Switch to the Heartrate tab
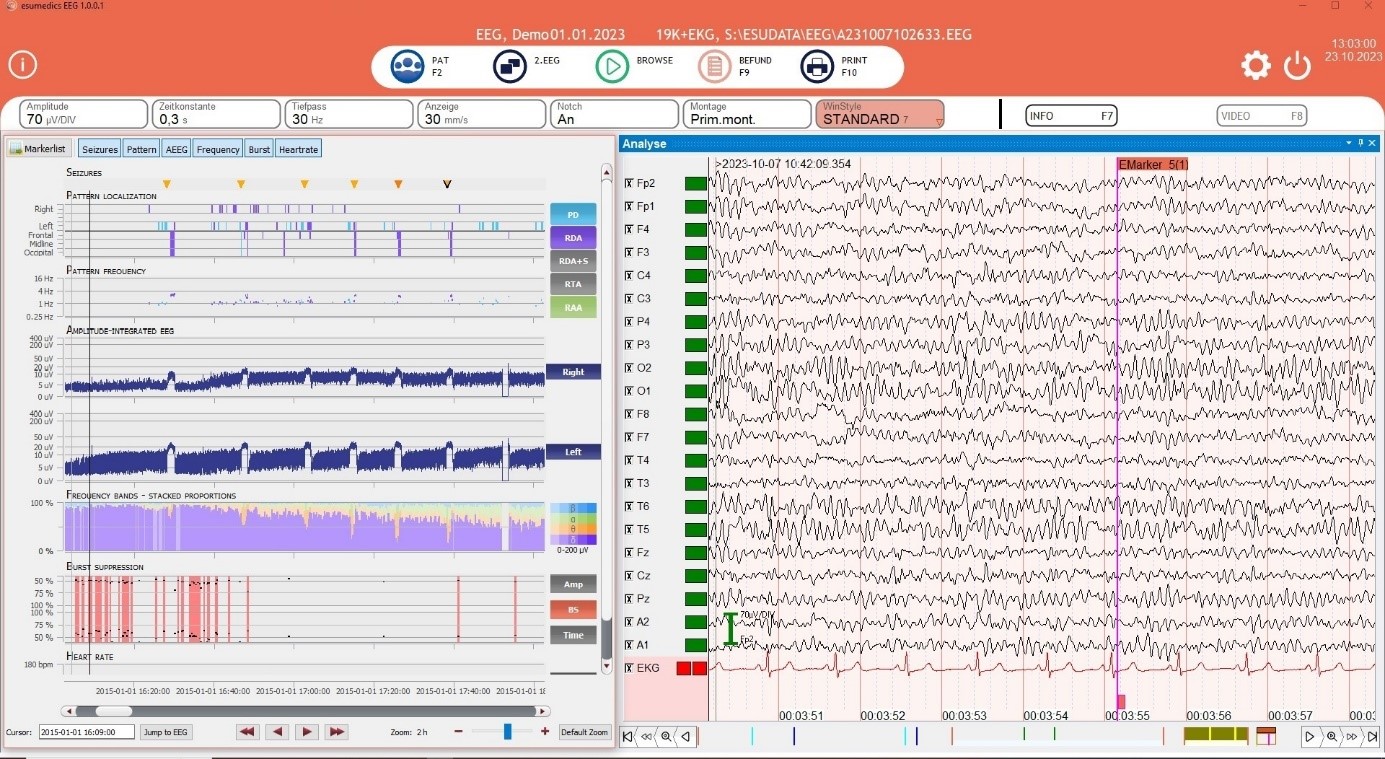The image size is (1385, 759). pyautogui.click(x=298, y=148)
